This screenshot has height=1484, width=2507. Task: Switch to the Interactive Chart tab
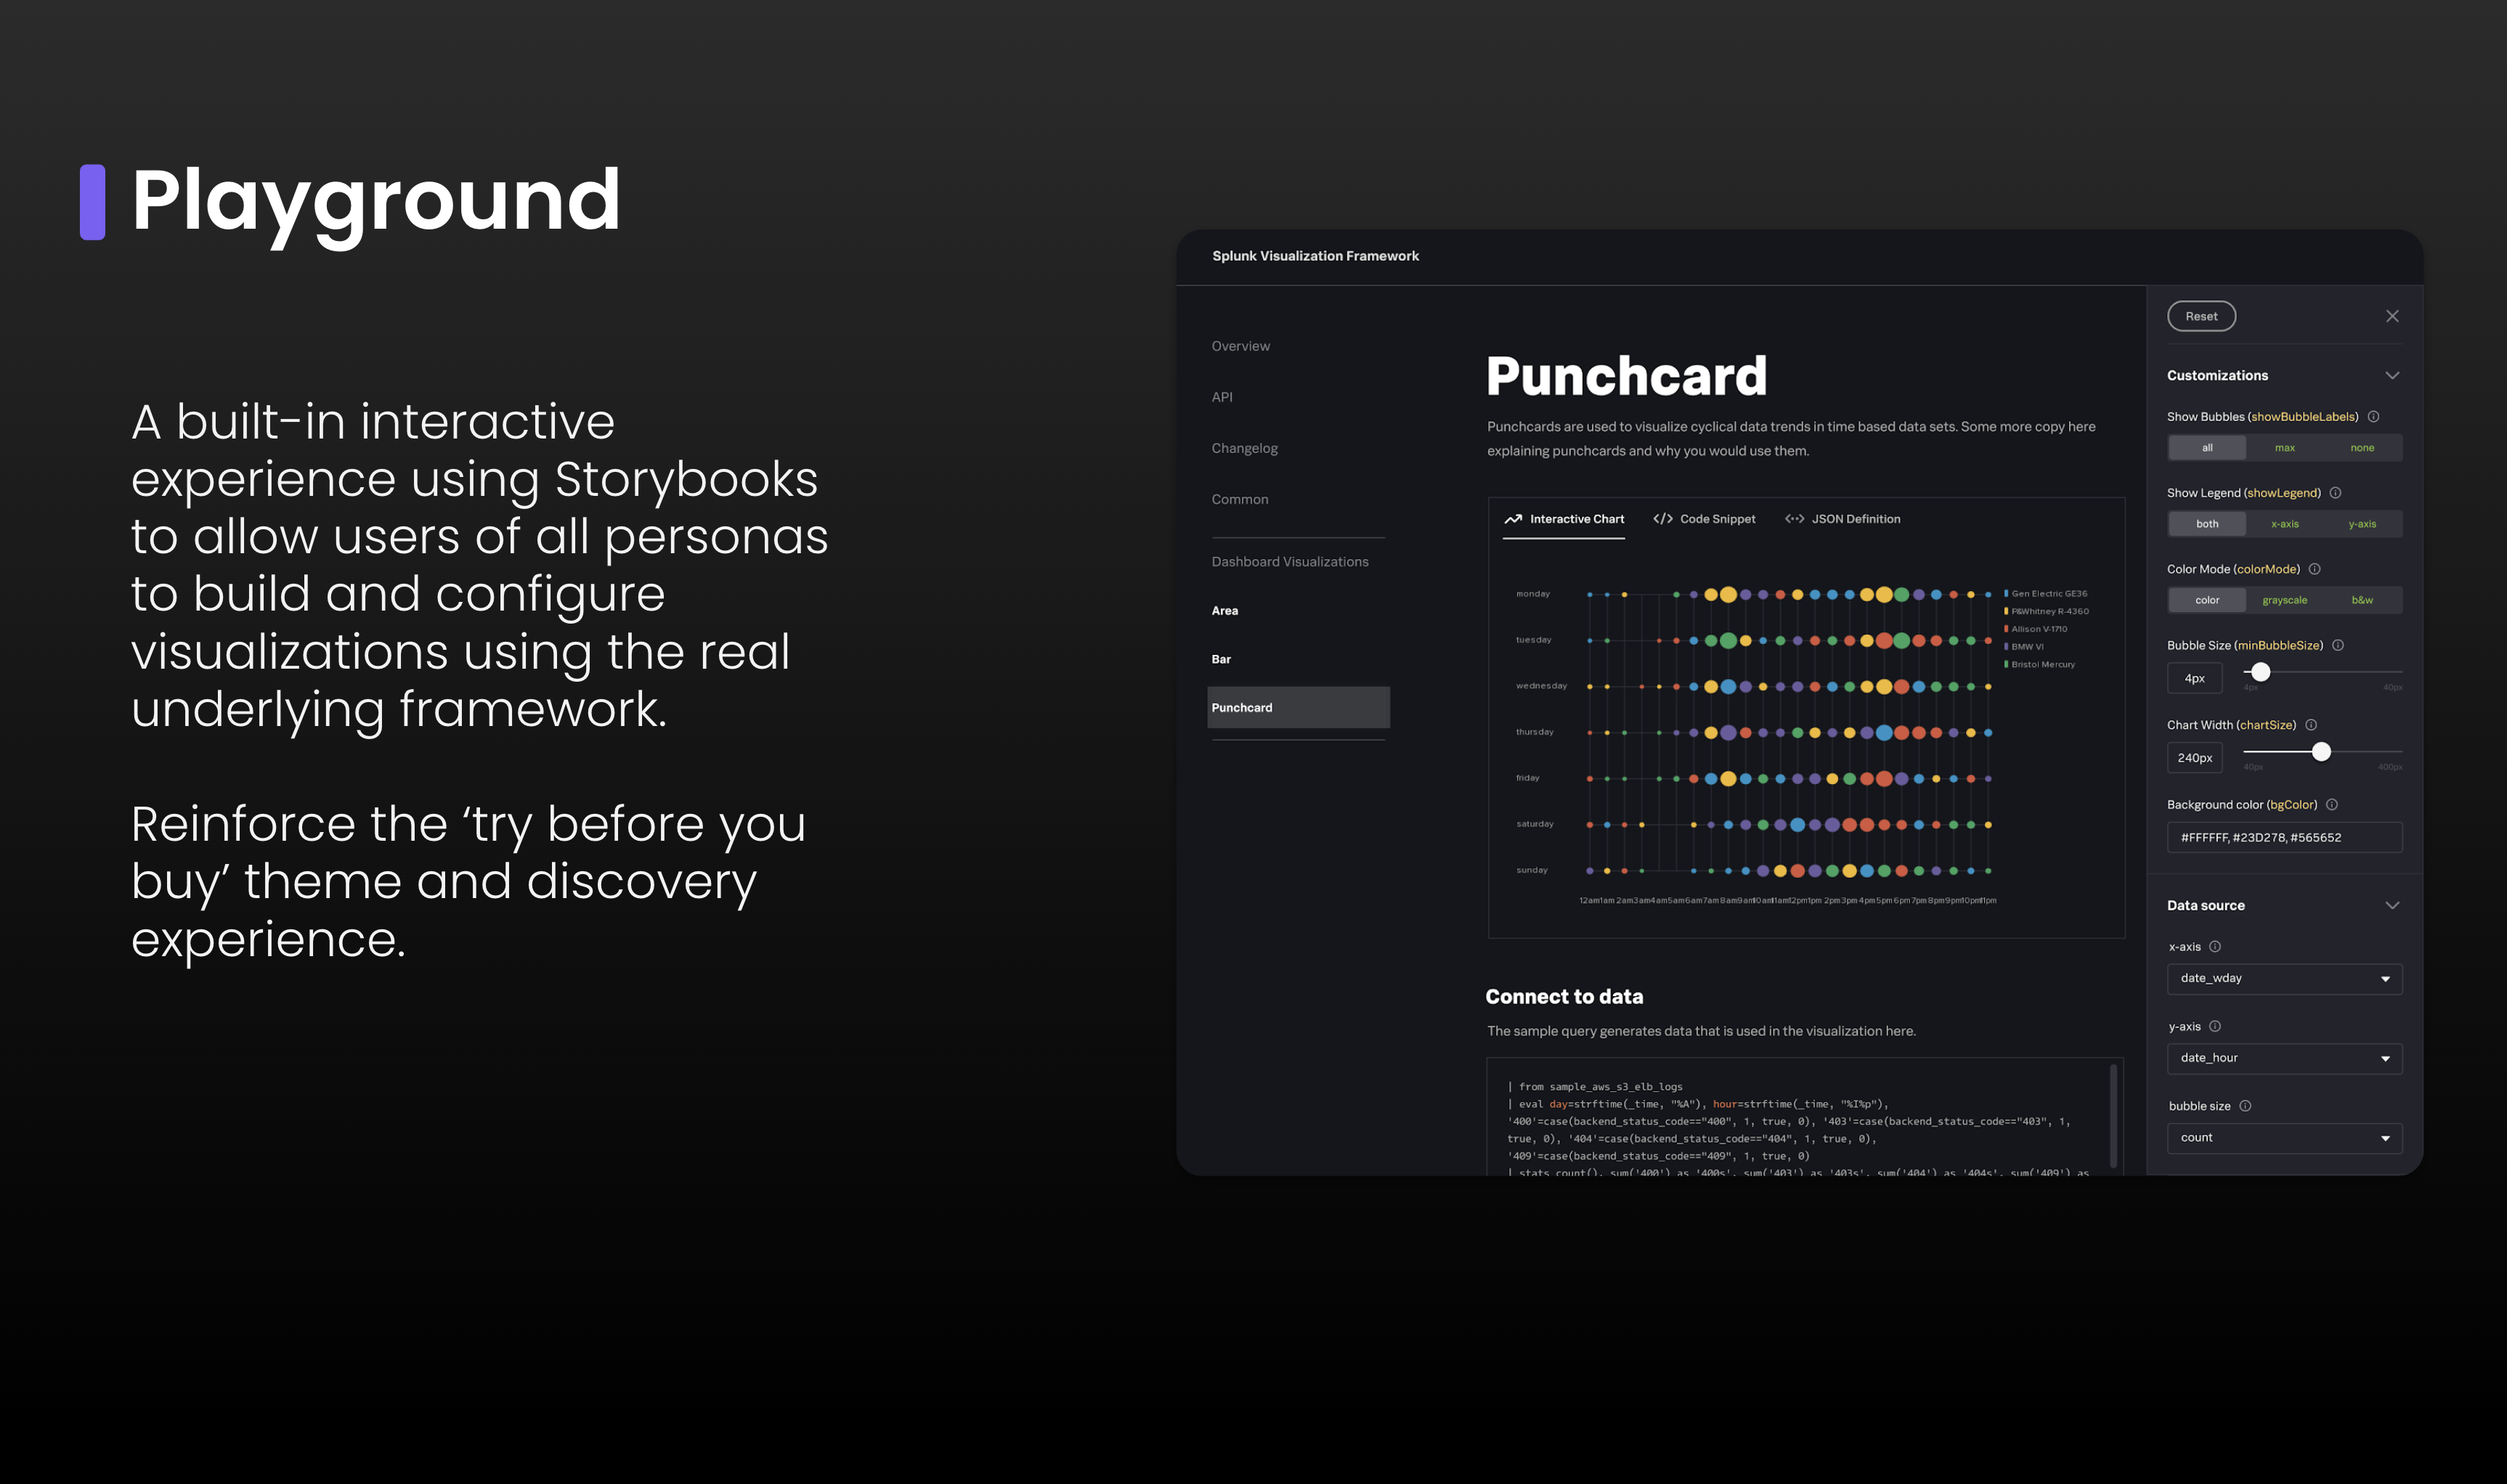point(1563,519)
